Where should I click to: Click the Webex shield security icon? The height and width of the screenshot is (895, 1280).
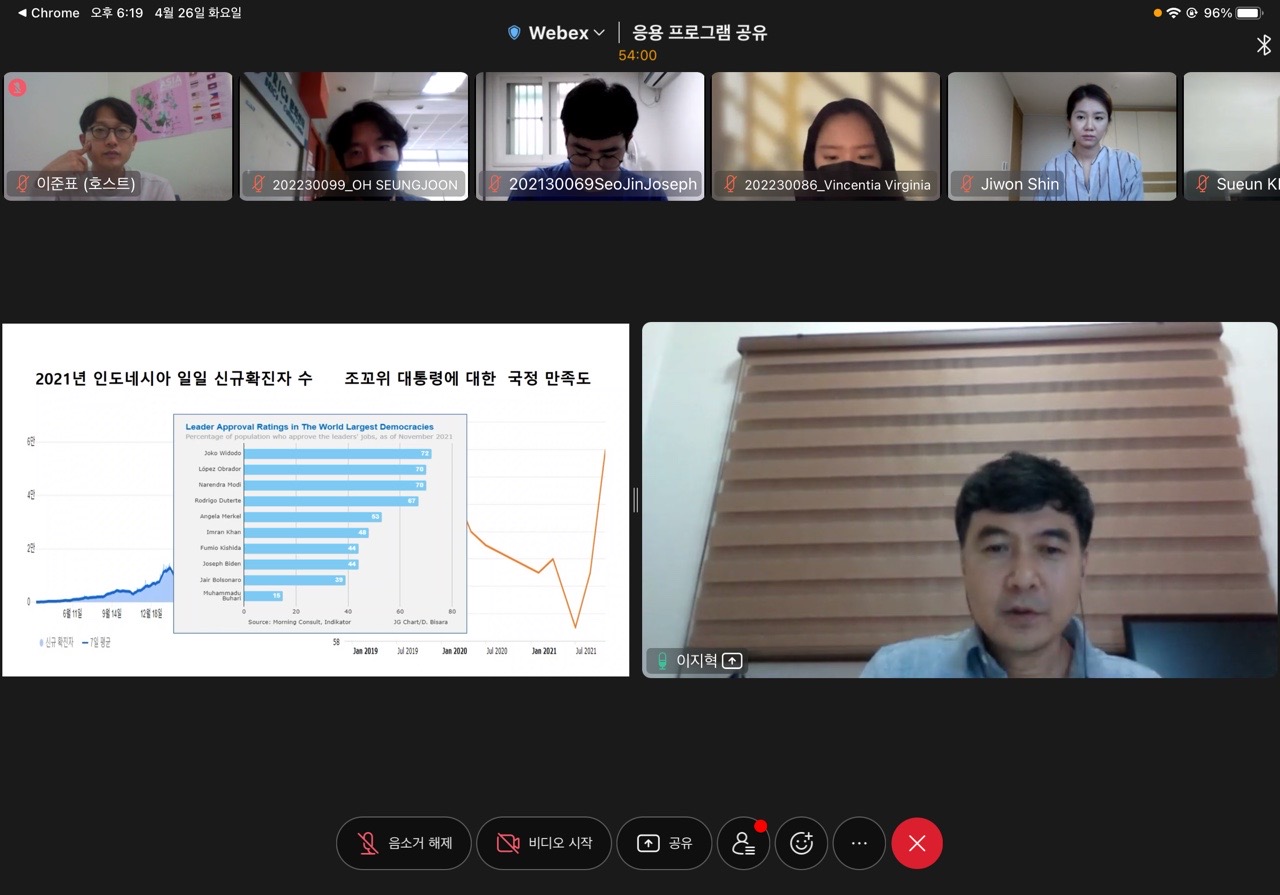click(514, 33)
